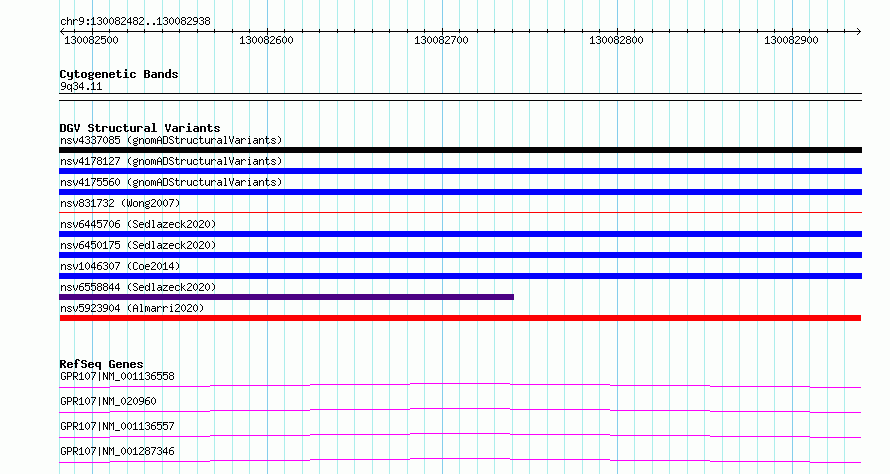The height and width of the screenshot is (474, 890).
Task: Open the RefSeq Genes track title
Action: pos(101,364)
